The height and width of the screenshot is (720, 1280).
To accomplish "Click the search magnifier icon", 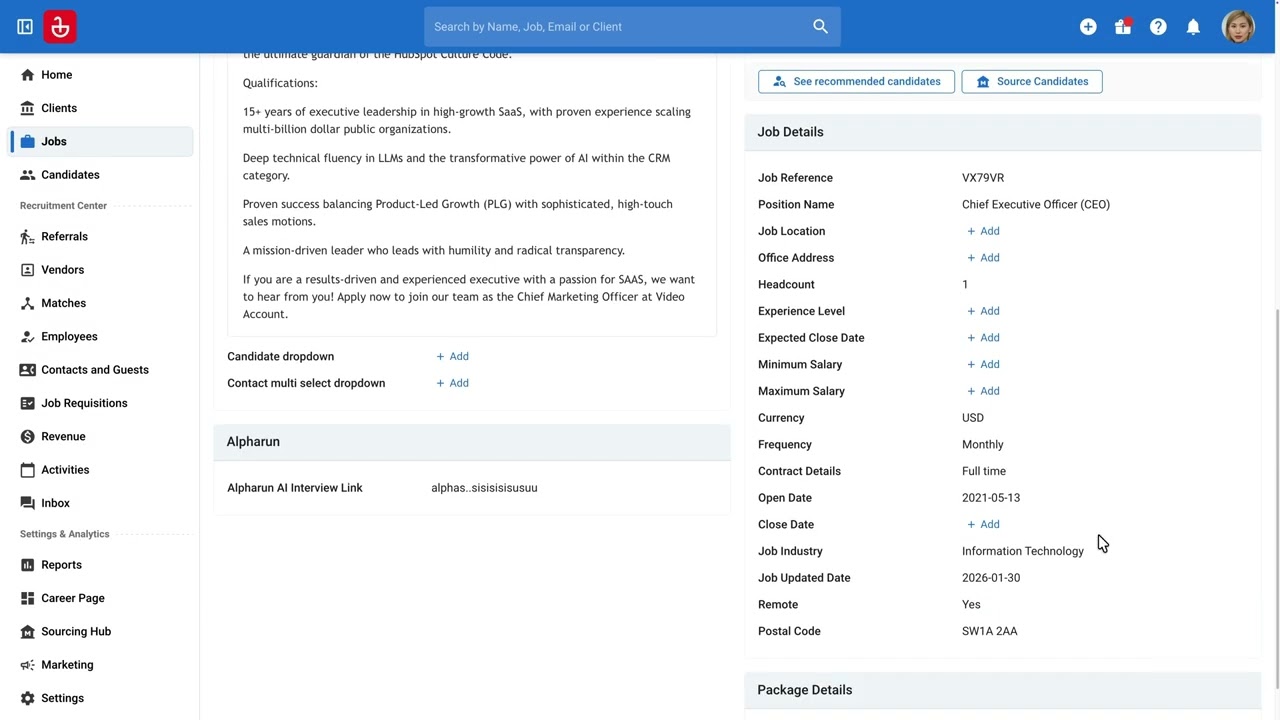I will [x=820, y=27].
